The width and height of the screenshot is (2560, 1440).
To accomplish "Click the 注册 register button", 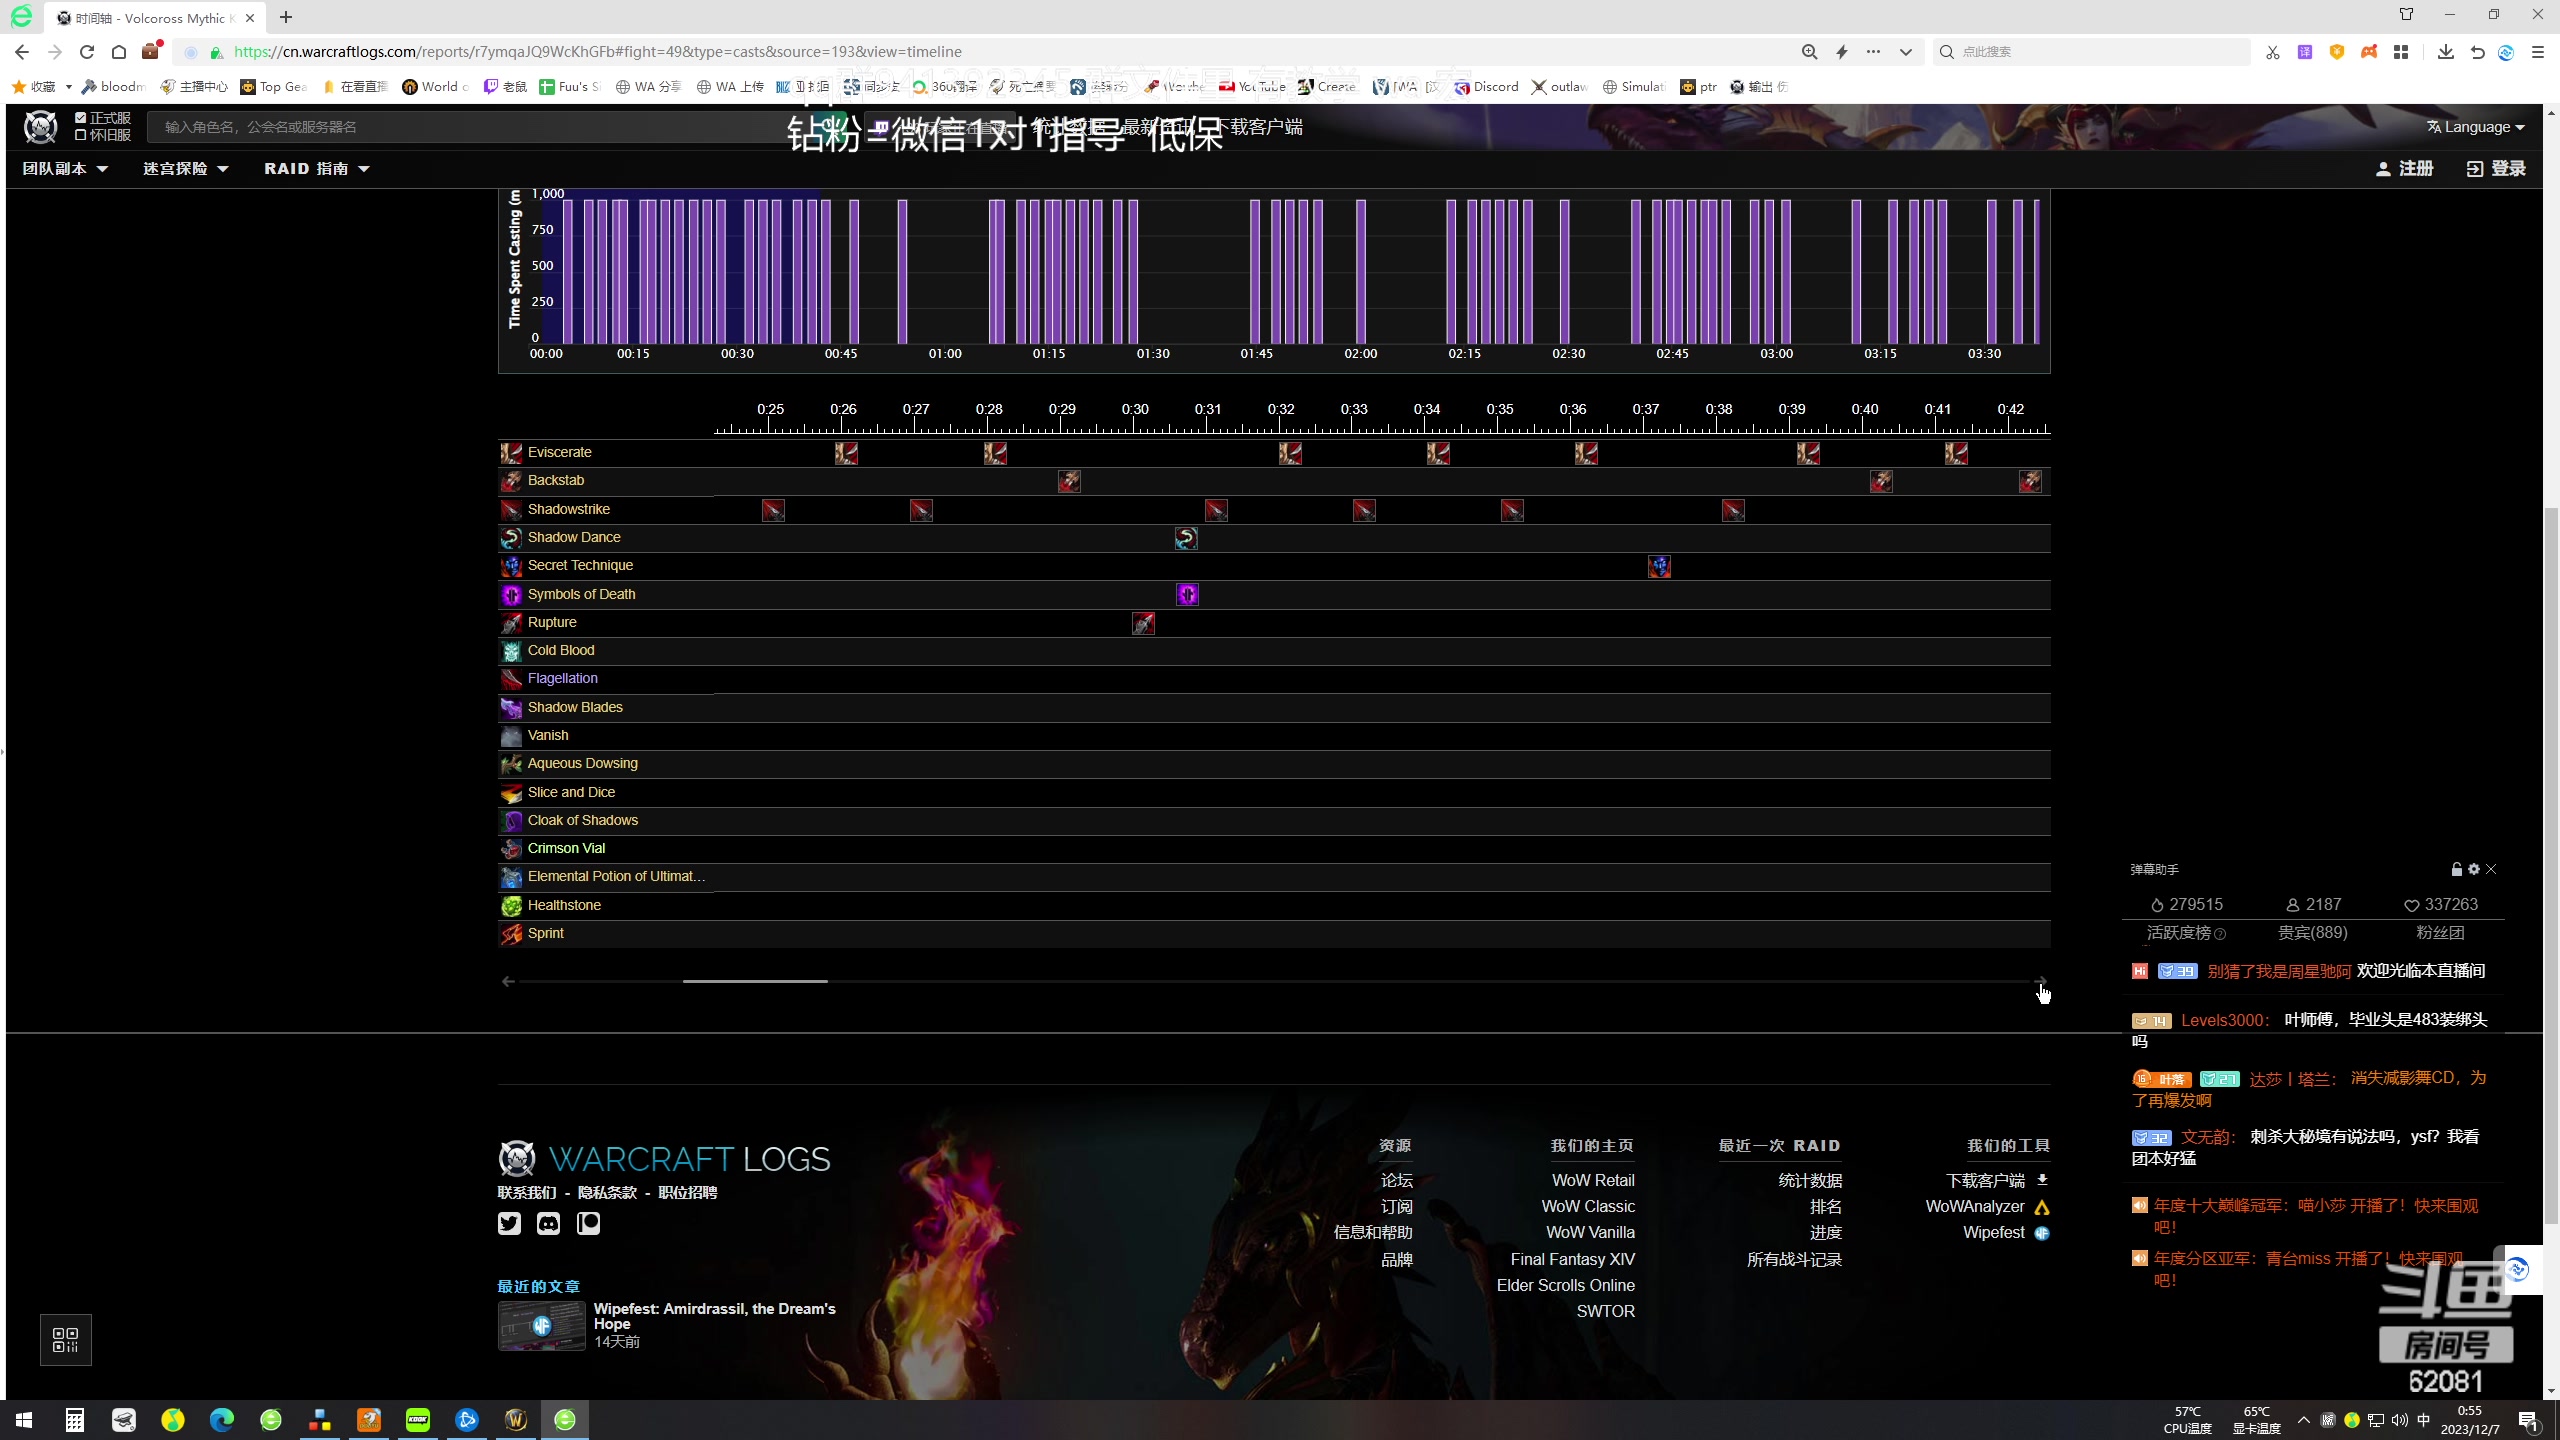I will pos(2404,169).
